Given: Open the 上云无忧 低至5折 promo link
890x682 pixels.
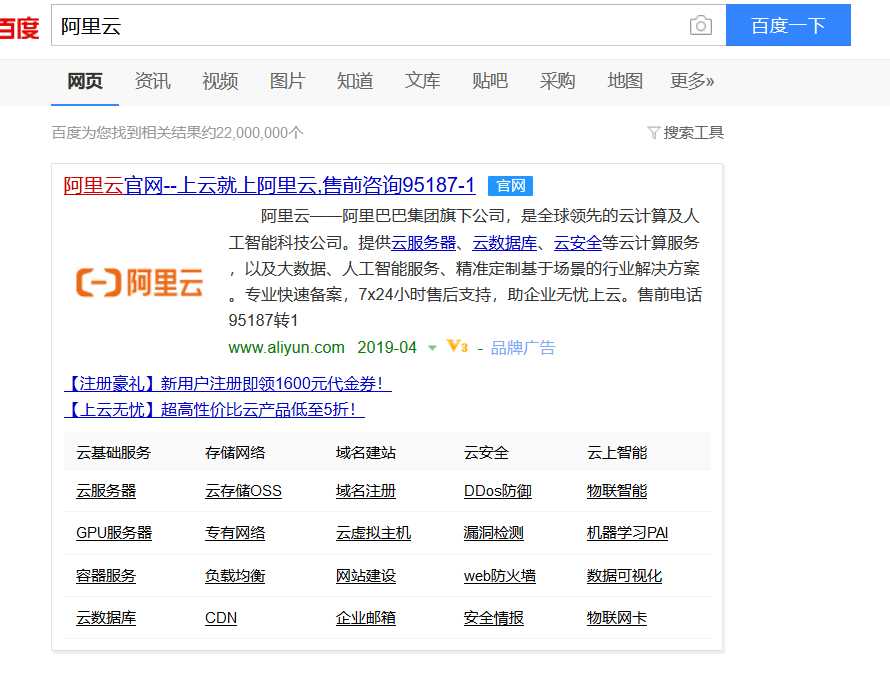Looking at the screenshot, I should (x=214, y=409).
